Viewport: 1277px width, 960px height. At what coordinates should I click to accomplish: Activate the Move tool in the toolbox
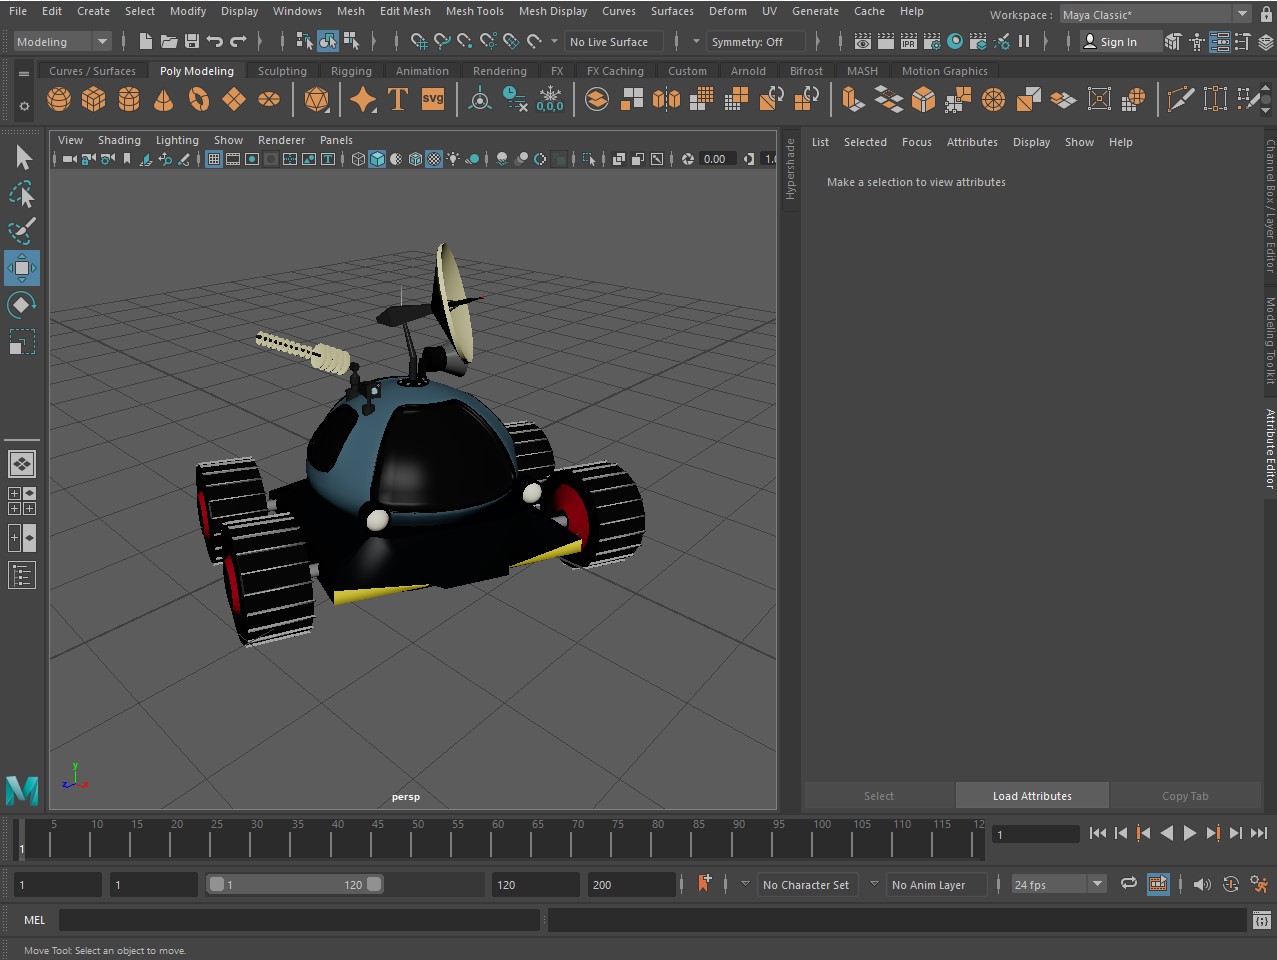pos(22,268)
